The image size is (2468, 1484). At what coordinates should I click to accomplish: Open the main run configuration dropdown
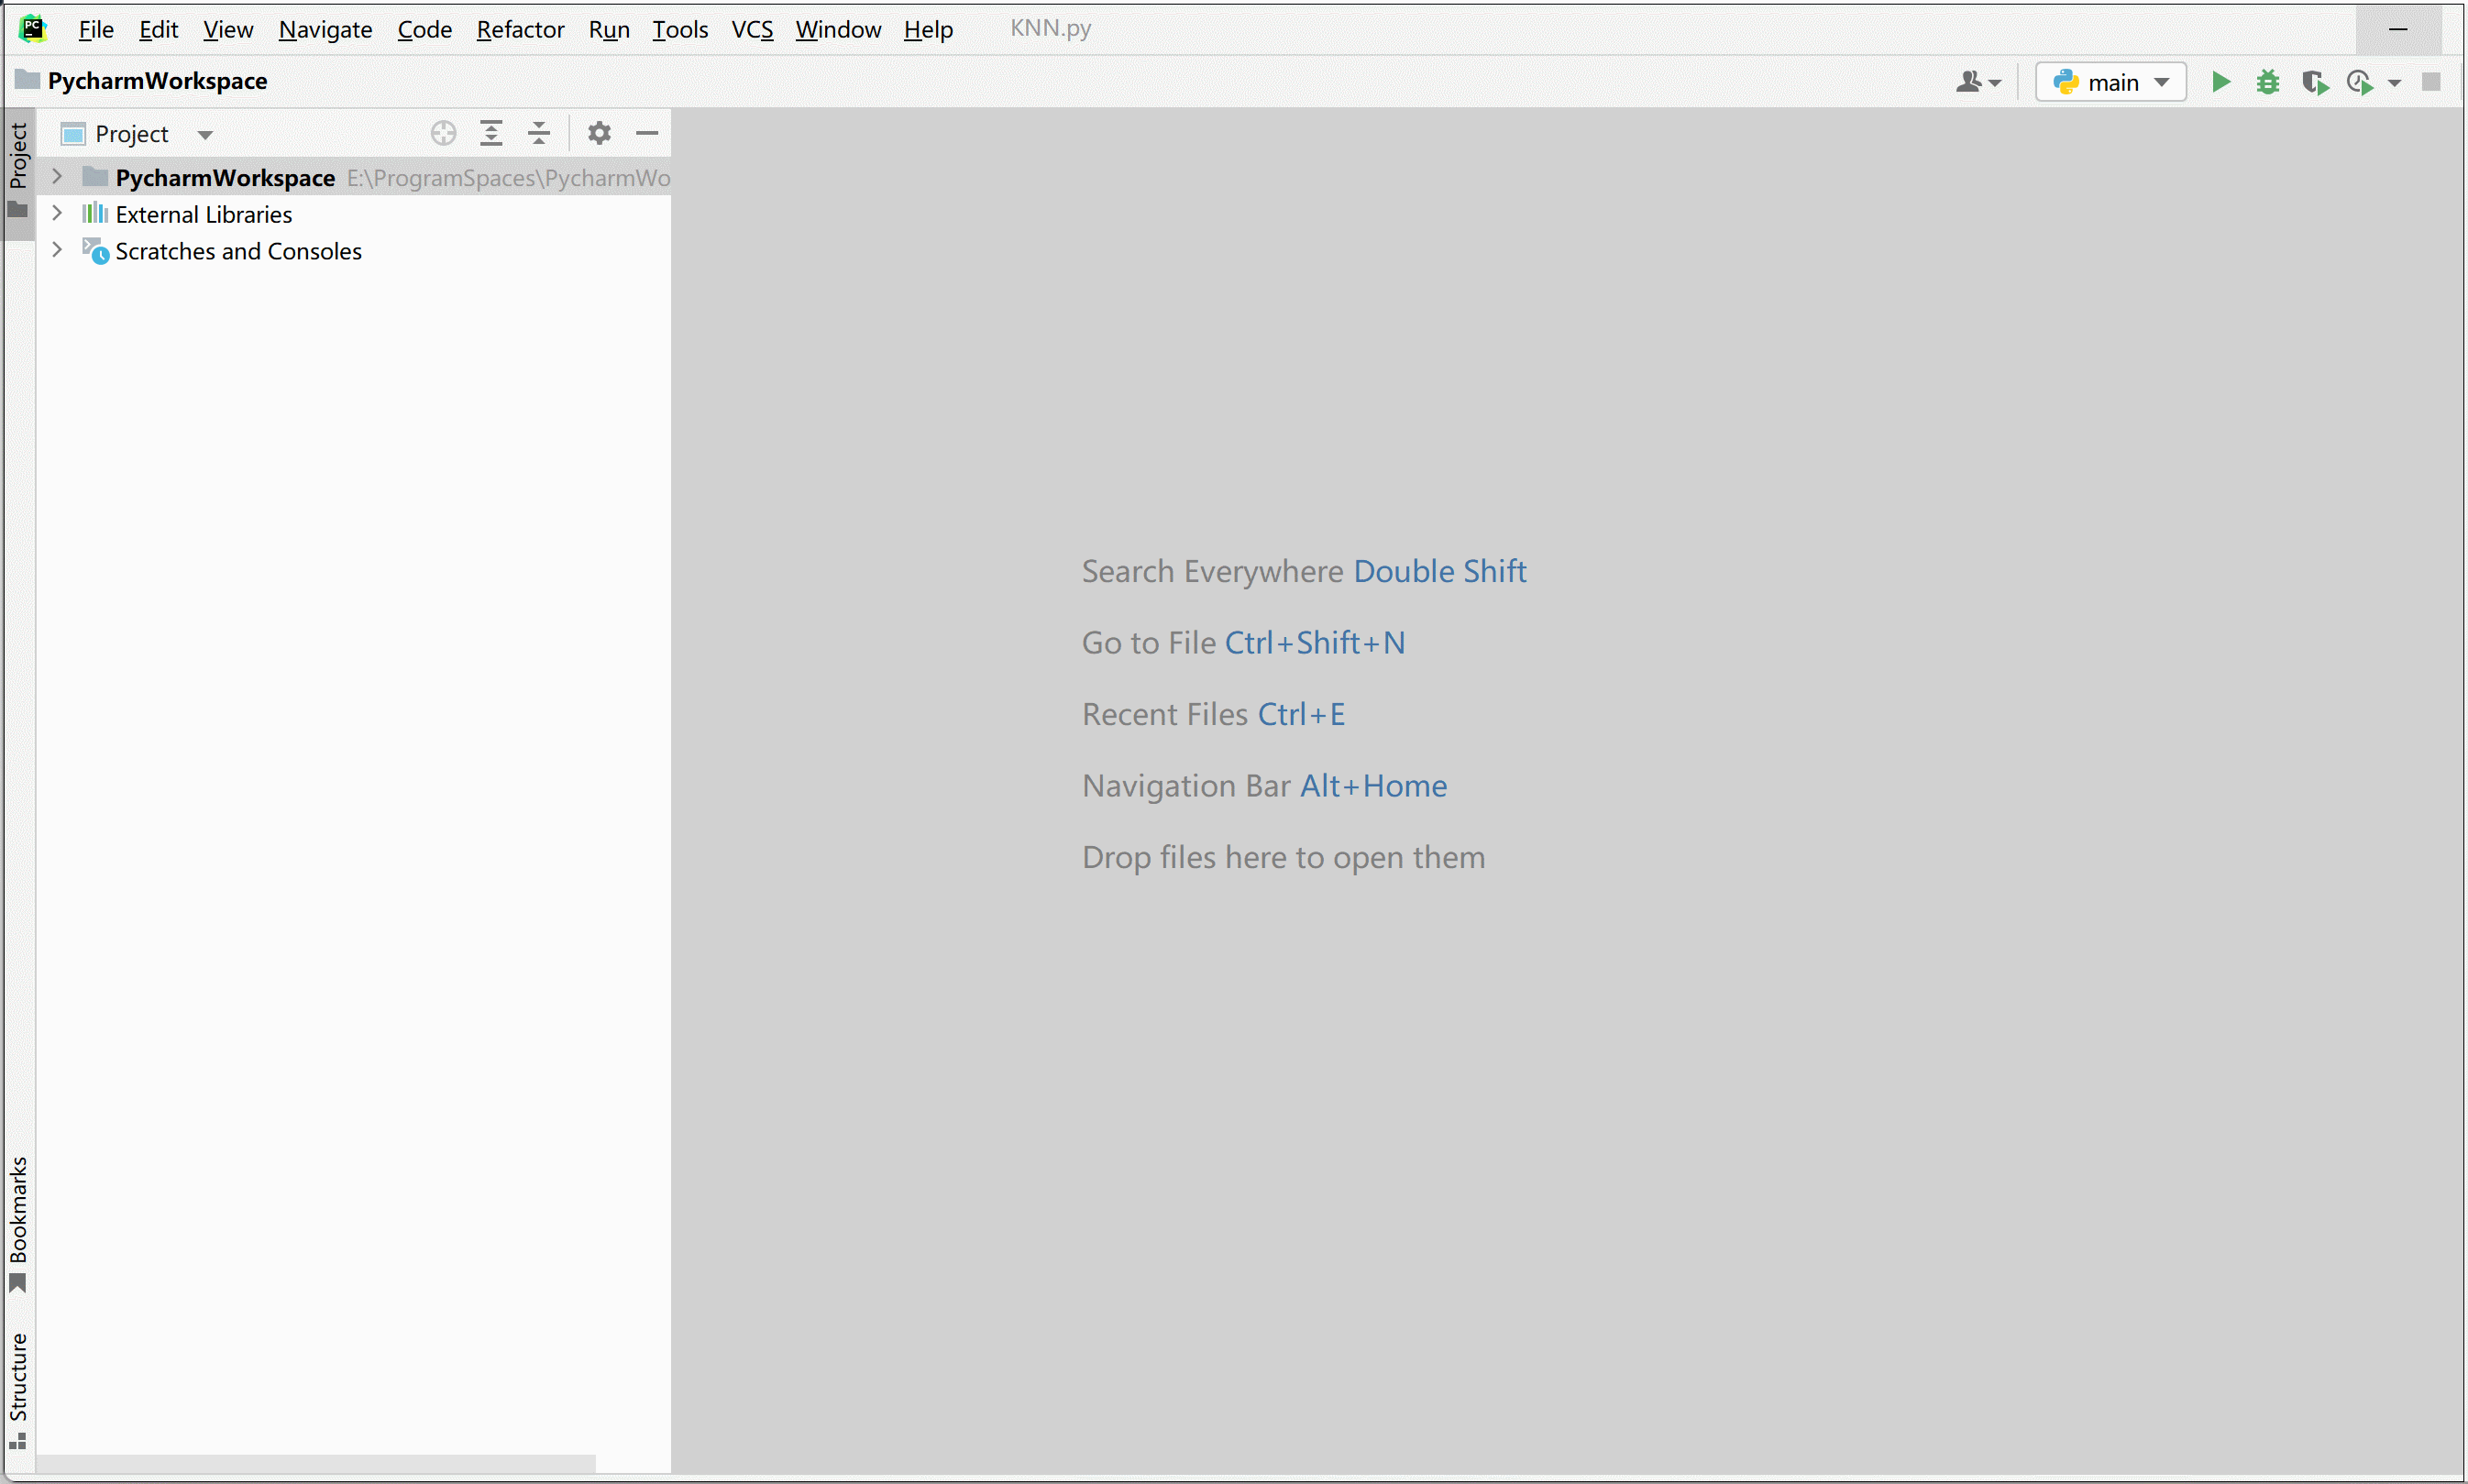click(2110, 82)
